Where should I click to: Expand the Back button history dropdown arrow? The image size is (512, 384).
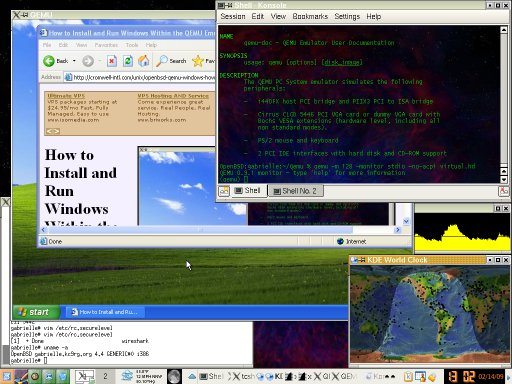[x=74, y=61]
